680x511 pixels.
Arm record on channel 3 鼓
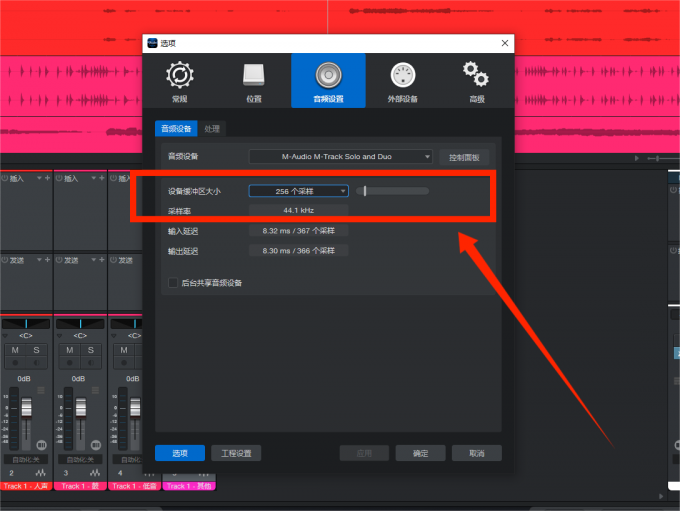[x=69, y=363]
